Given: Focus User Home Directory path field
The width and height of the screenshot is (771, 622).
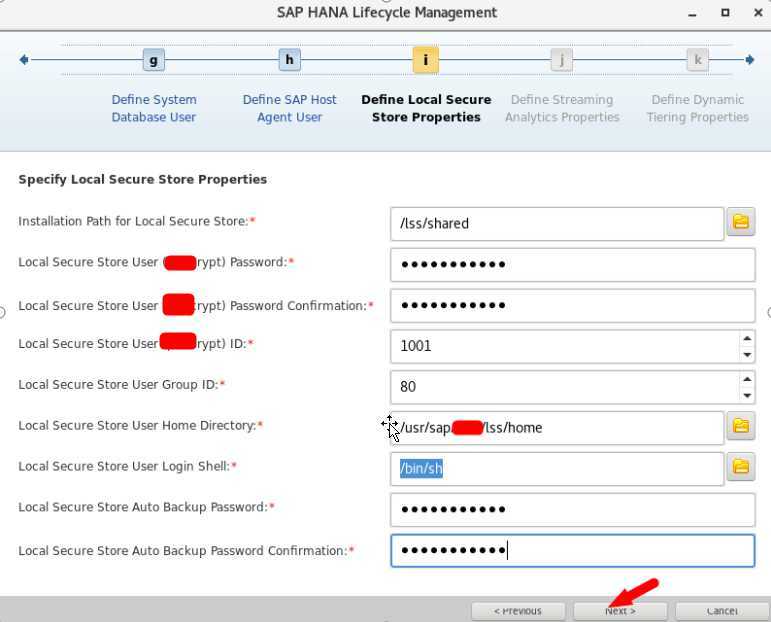Looking at the screenshot, I should click(557, 428).
